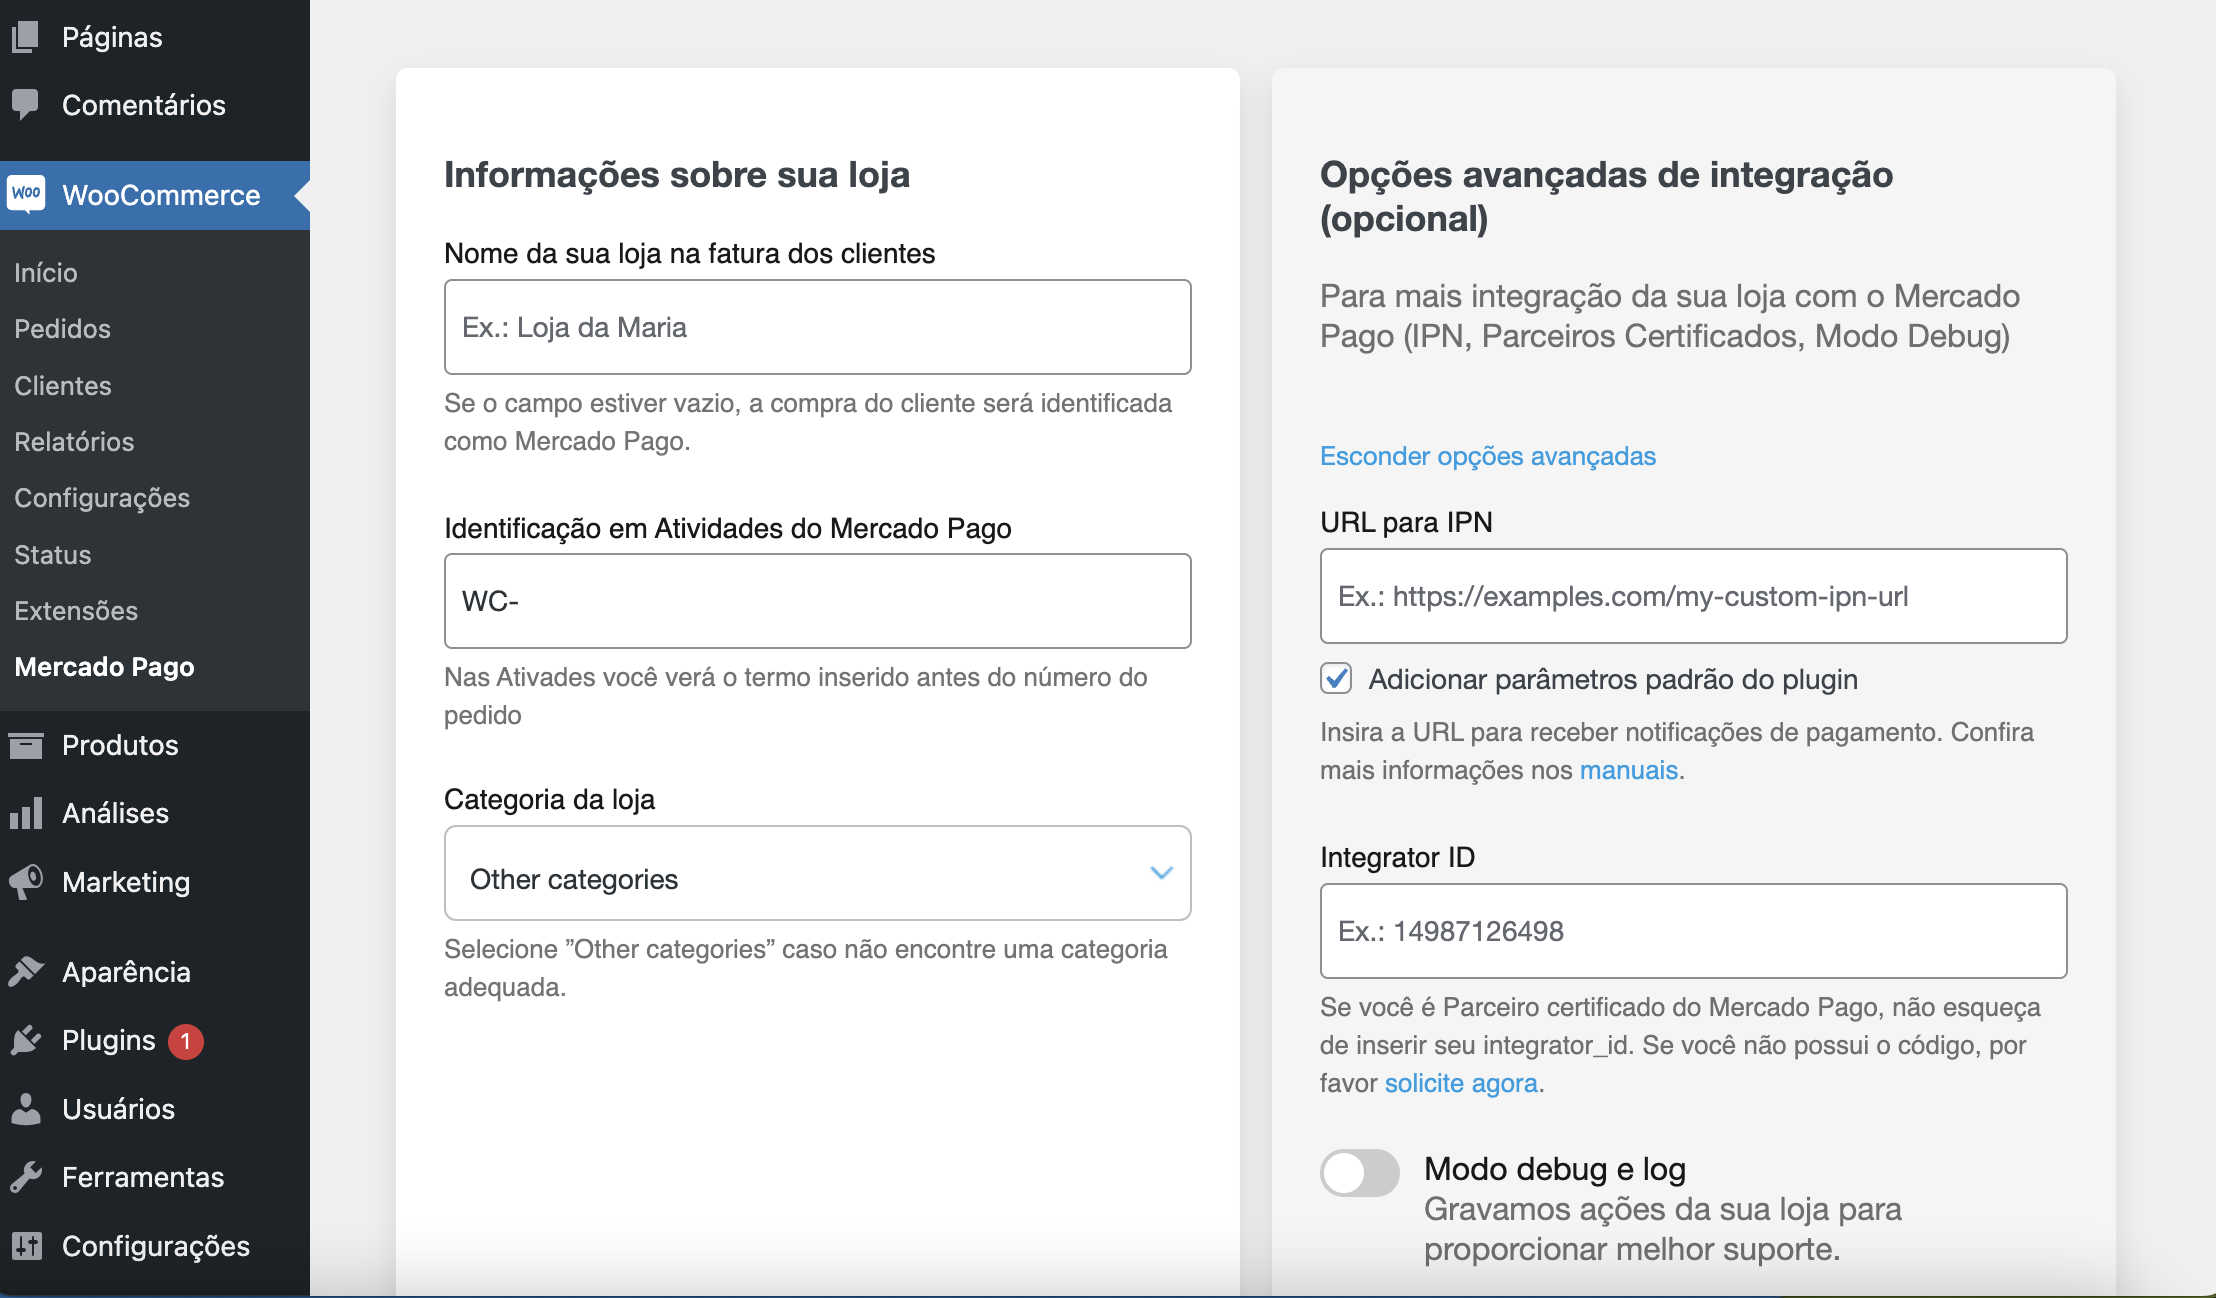Screen dimensions: 2216x1298
Task: Open the Produtos menu
Action: click(x=155, y=745)
